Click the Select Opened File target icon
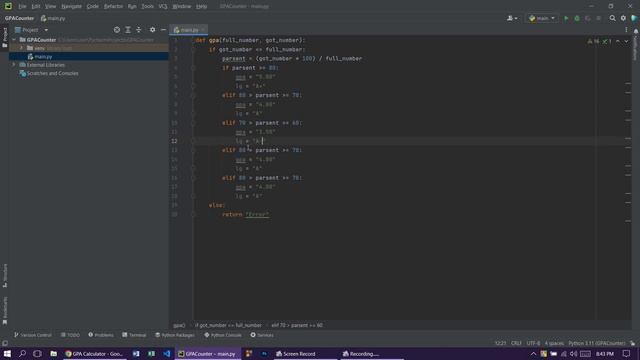The height and width of the screenshot is (360, 640). 117,30
